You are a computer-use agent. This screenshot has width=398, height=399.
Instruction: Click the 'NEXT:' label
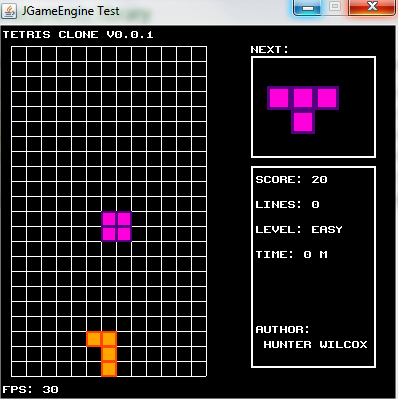[x=269, y=50]
